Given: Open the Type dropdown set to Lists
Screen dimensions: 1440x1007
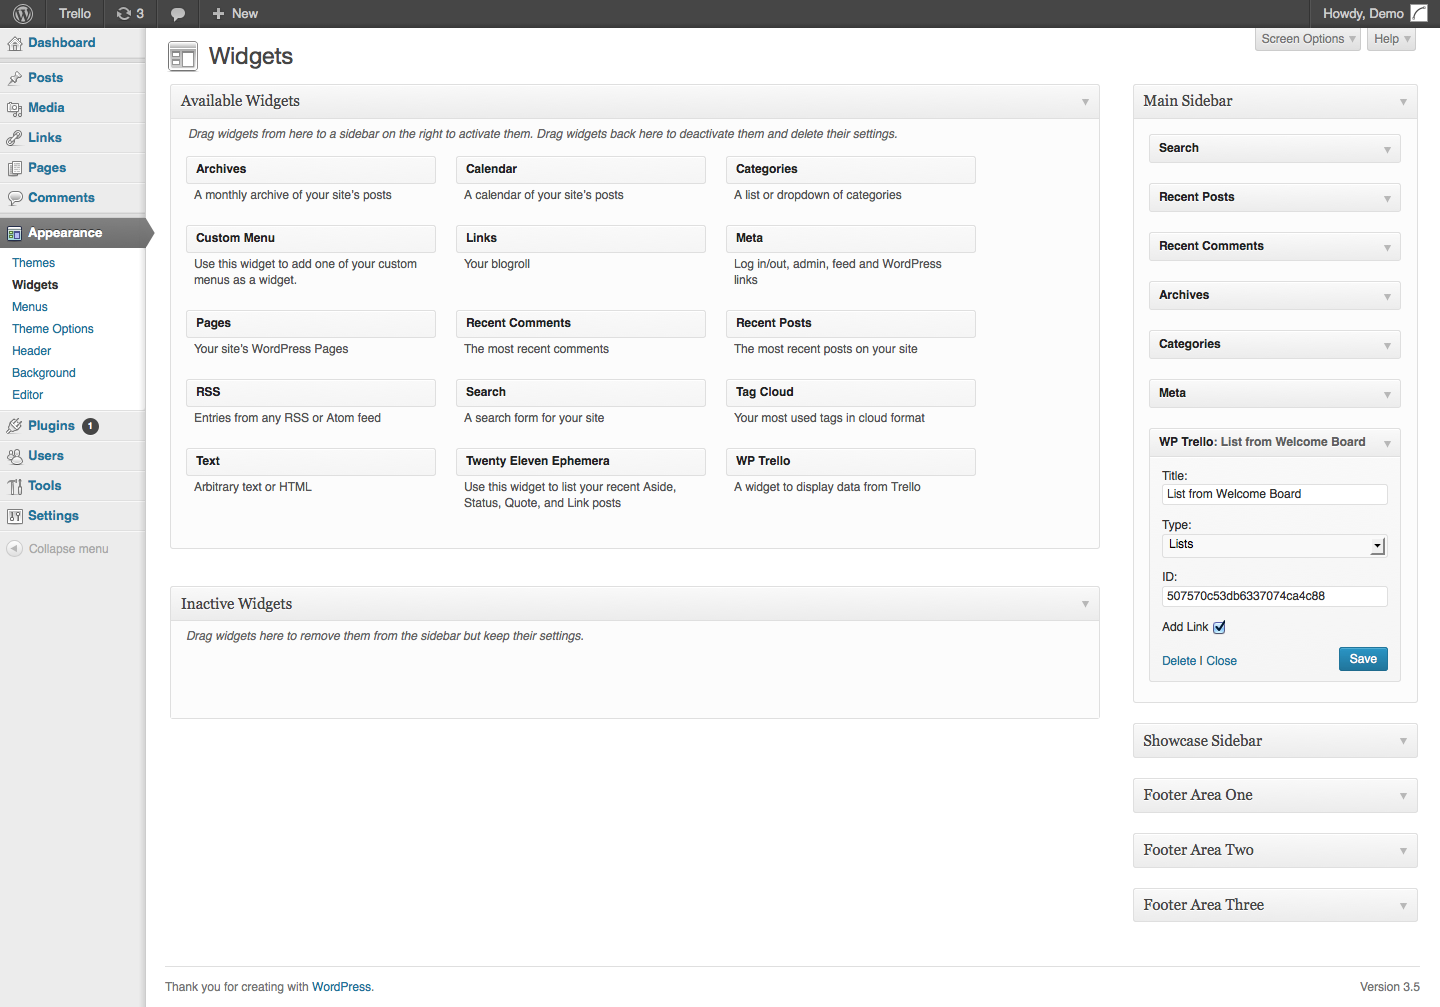Looking at the screenshot, I should click(x=1274, y=545).
